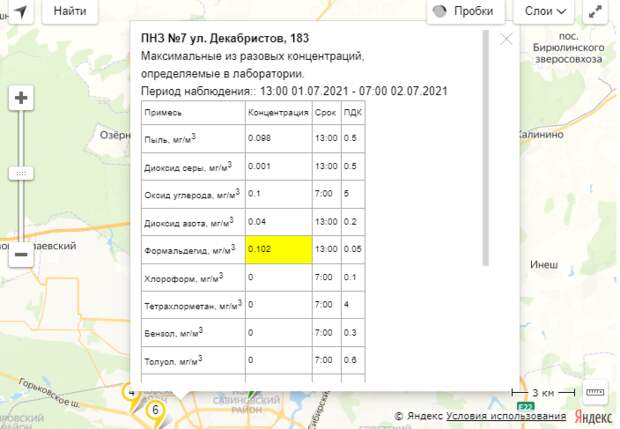Screen dimensions: 620x429
Task: Zoom in with the plus button
Action: [x=22, y=98]
